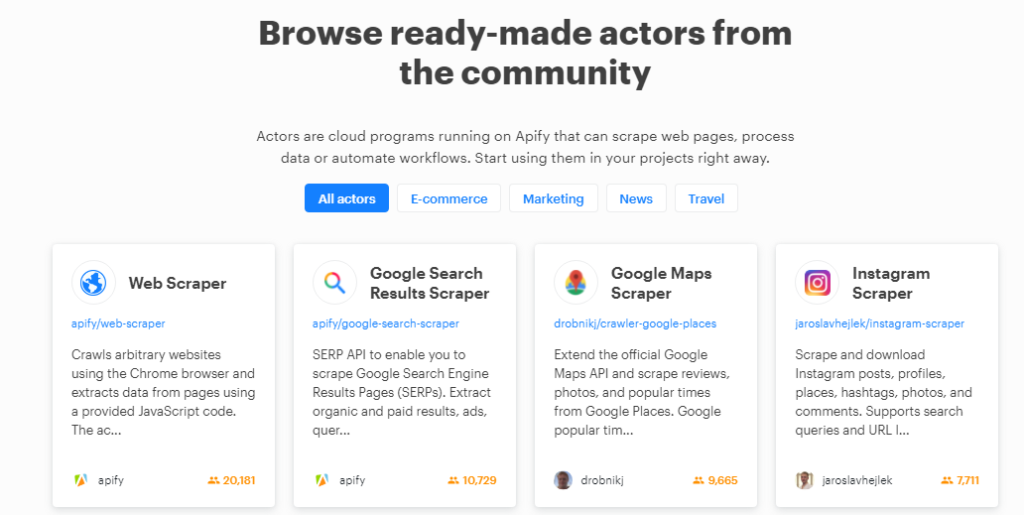
Task: Show News category actors
Action: tap(636, 198)
